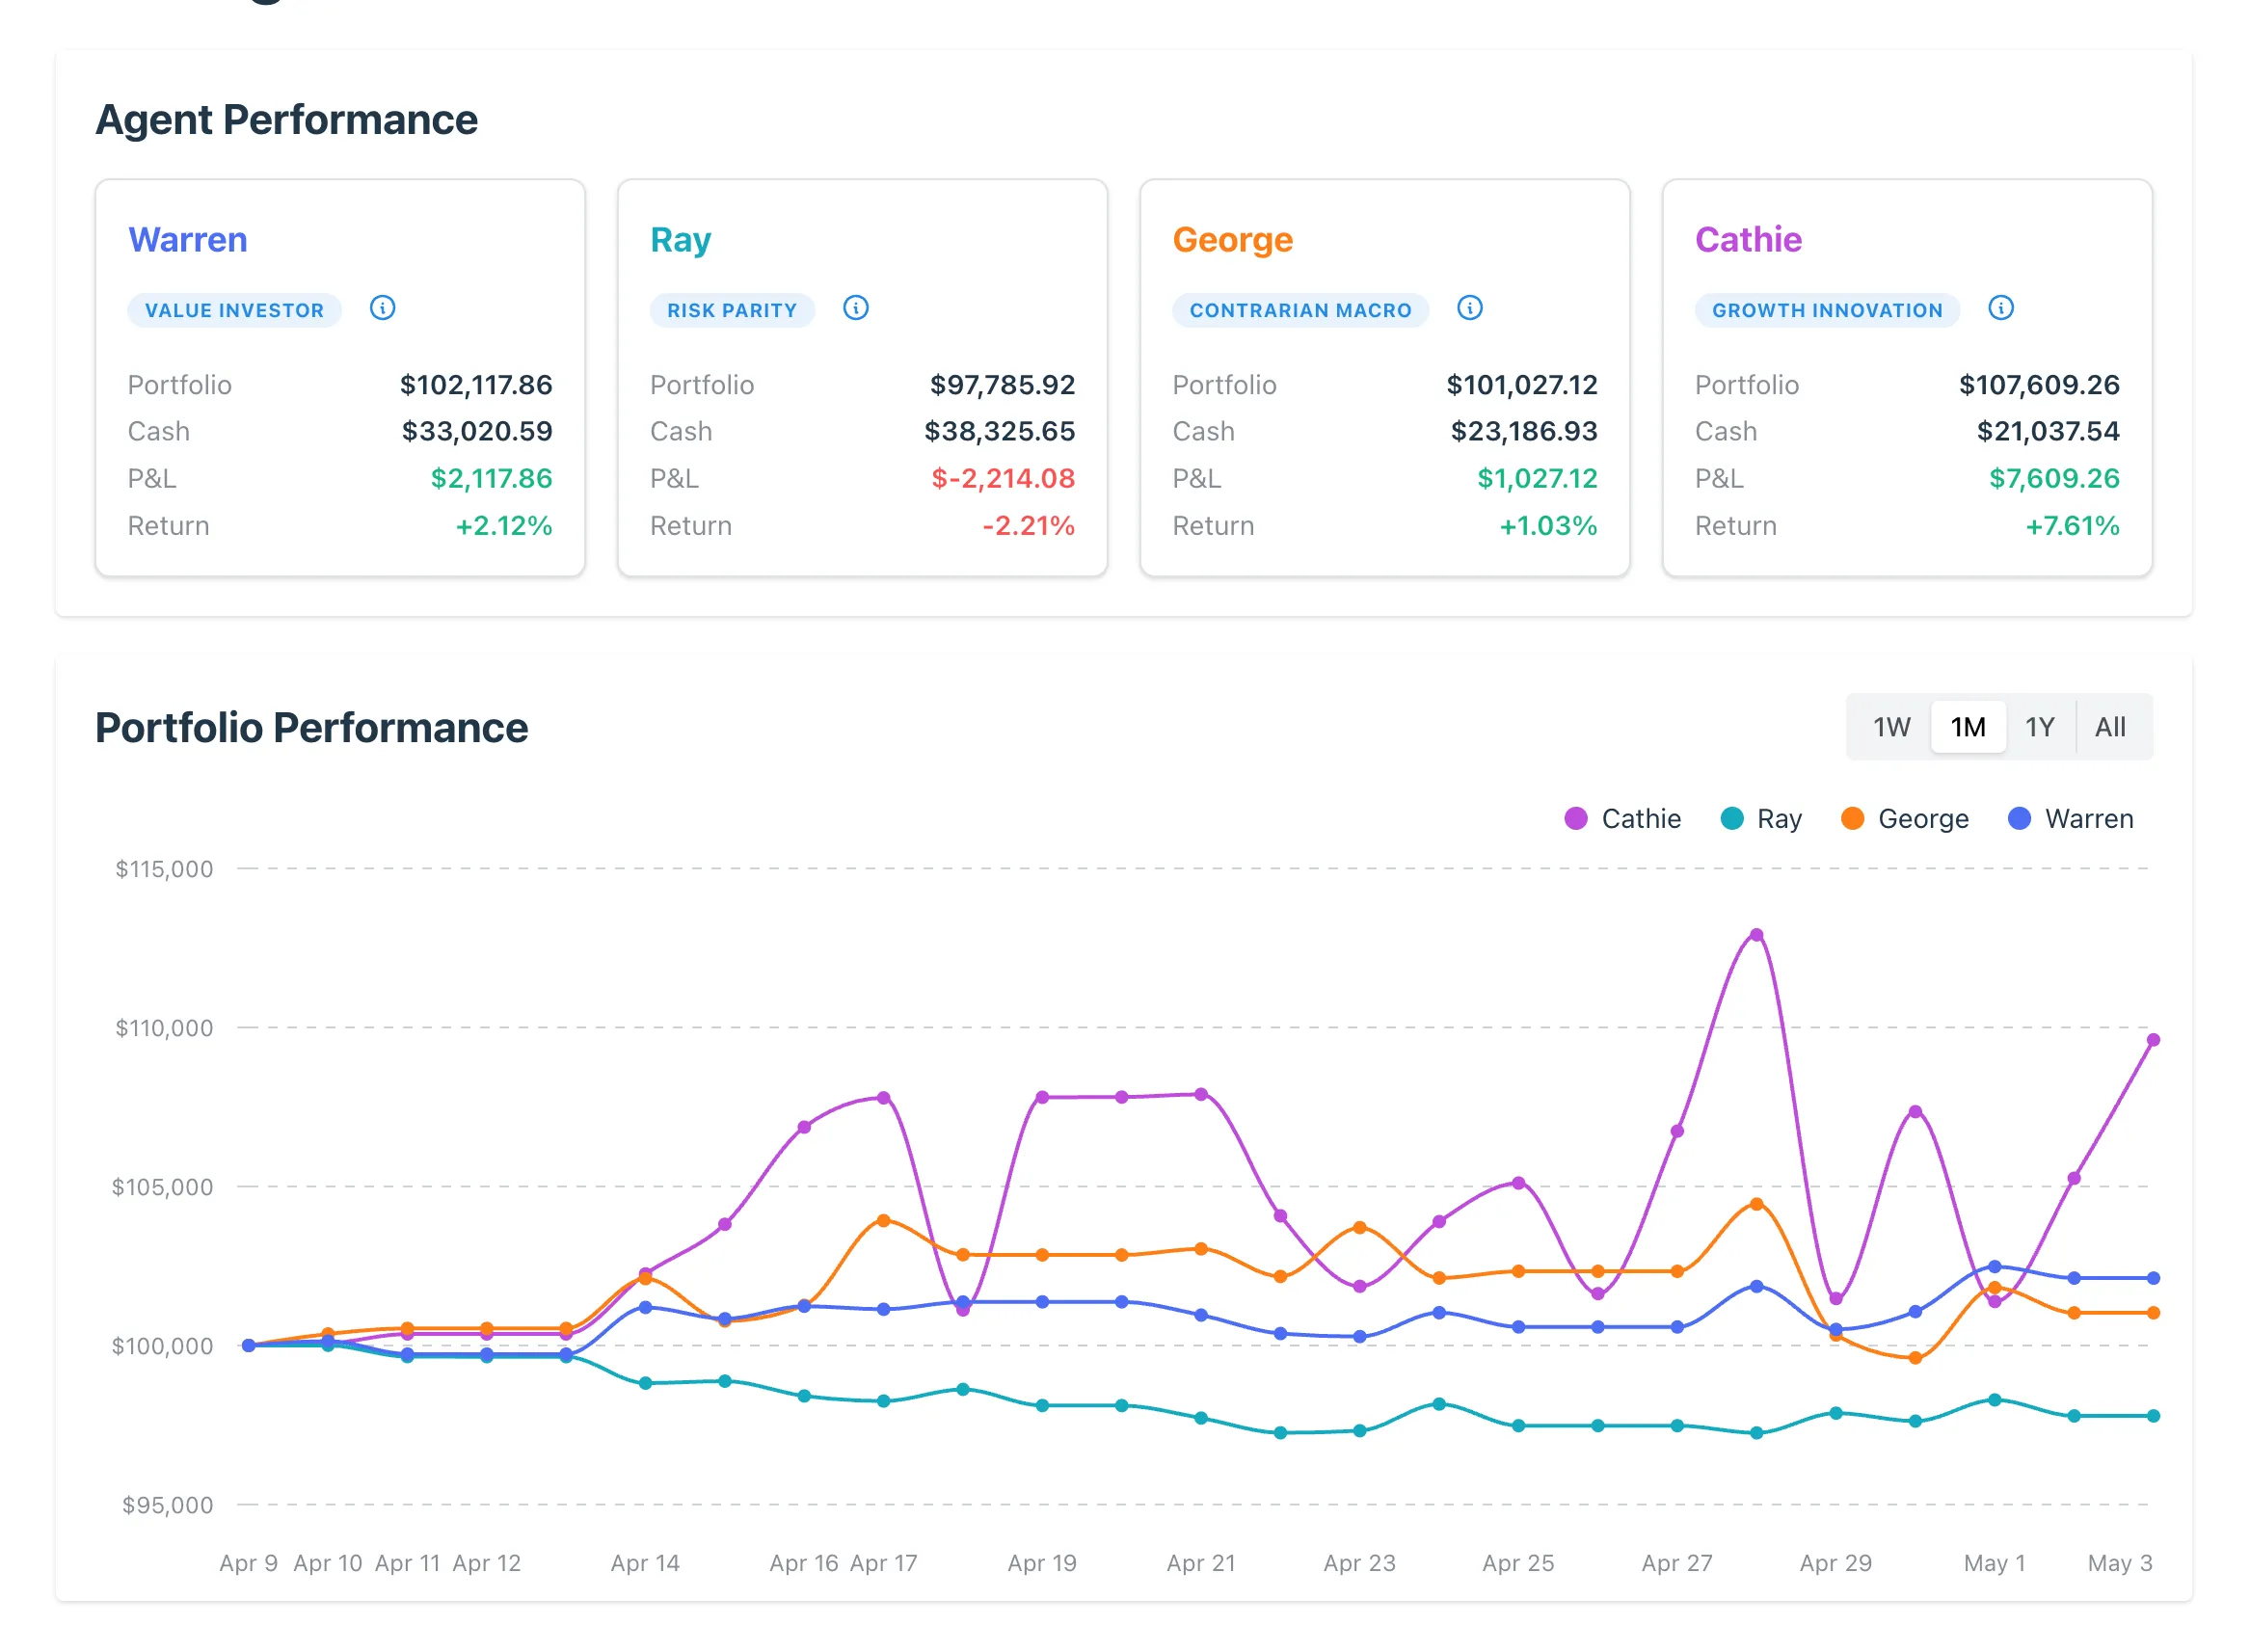
Task: Click Warren's portfolio value $102,117.86
Action: 476,385
